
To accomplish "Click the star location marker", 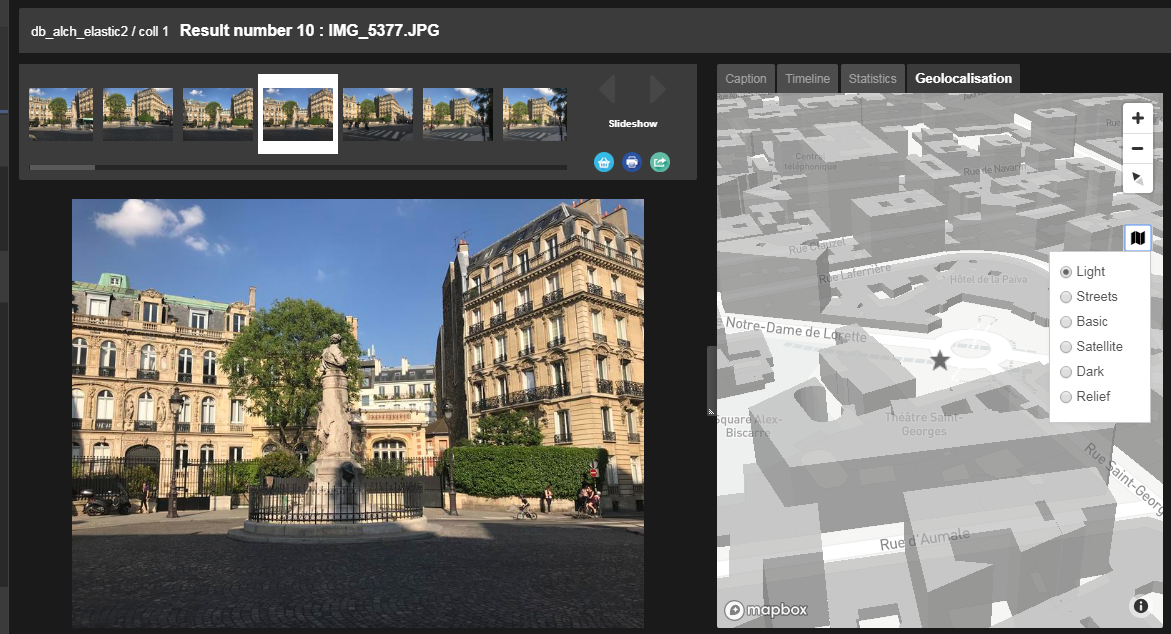I will (939, 361).
